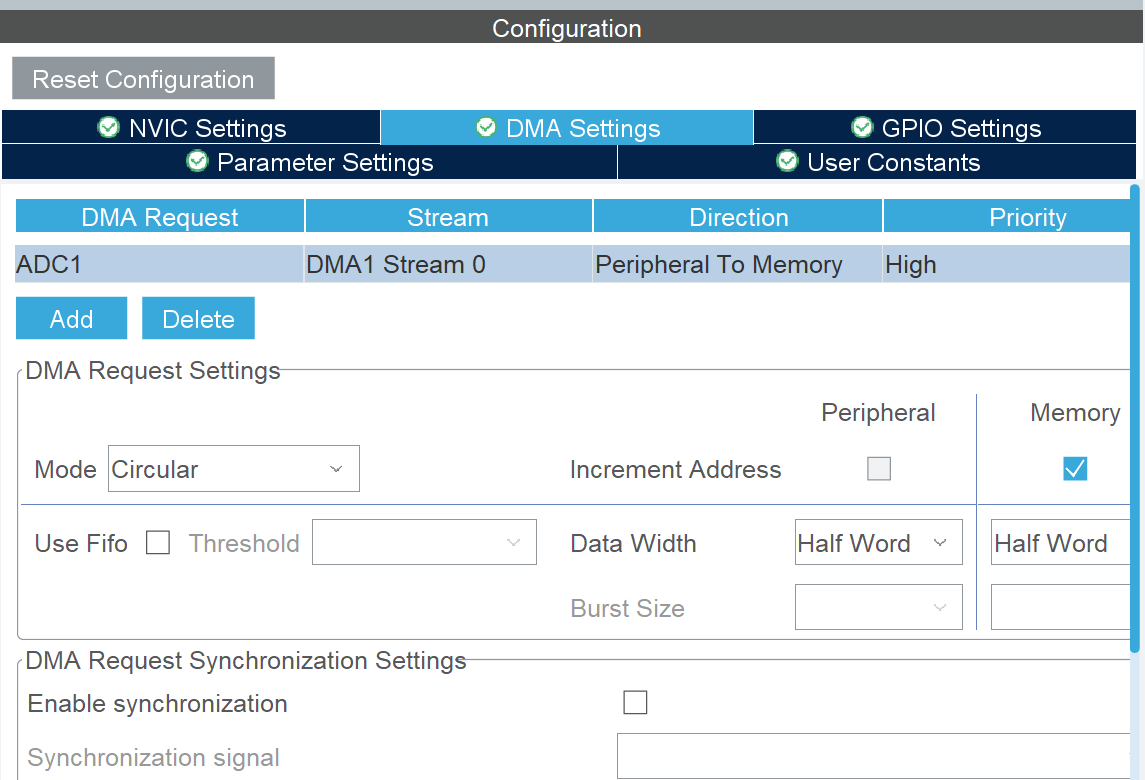The image size is (1145, 780).
Task: Open the NVIC Settings tab
Action: point(192,128)
